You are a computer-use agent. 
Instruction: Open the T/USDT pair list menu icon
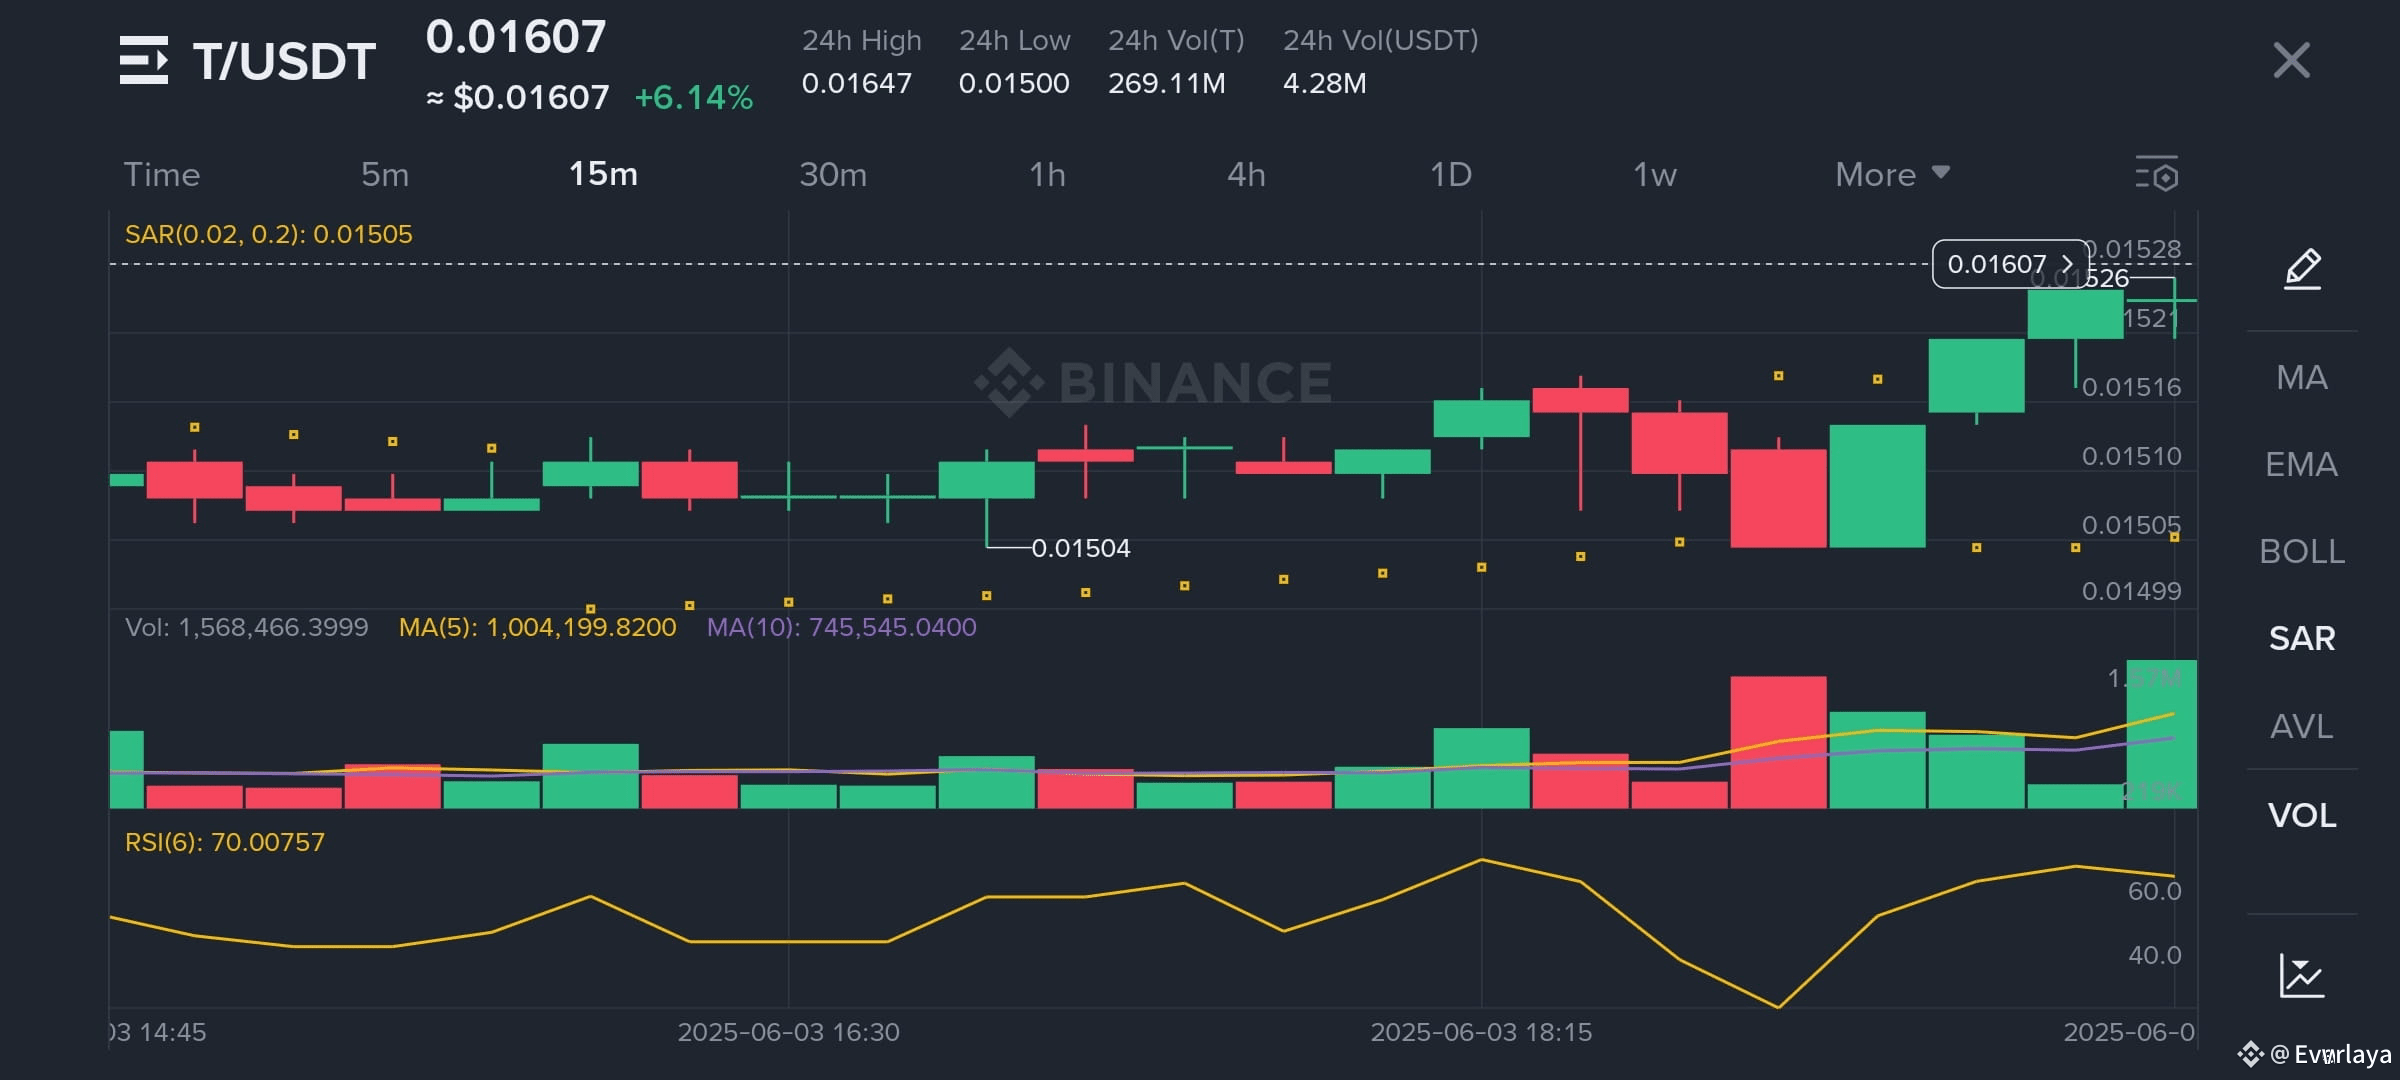(x=143, y=60)
